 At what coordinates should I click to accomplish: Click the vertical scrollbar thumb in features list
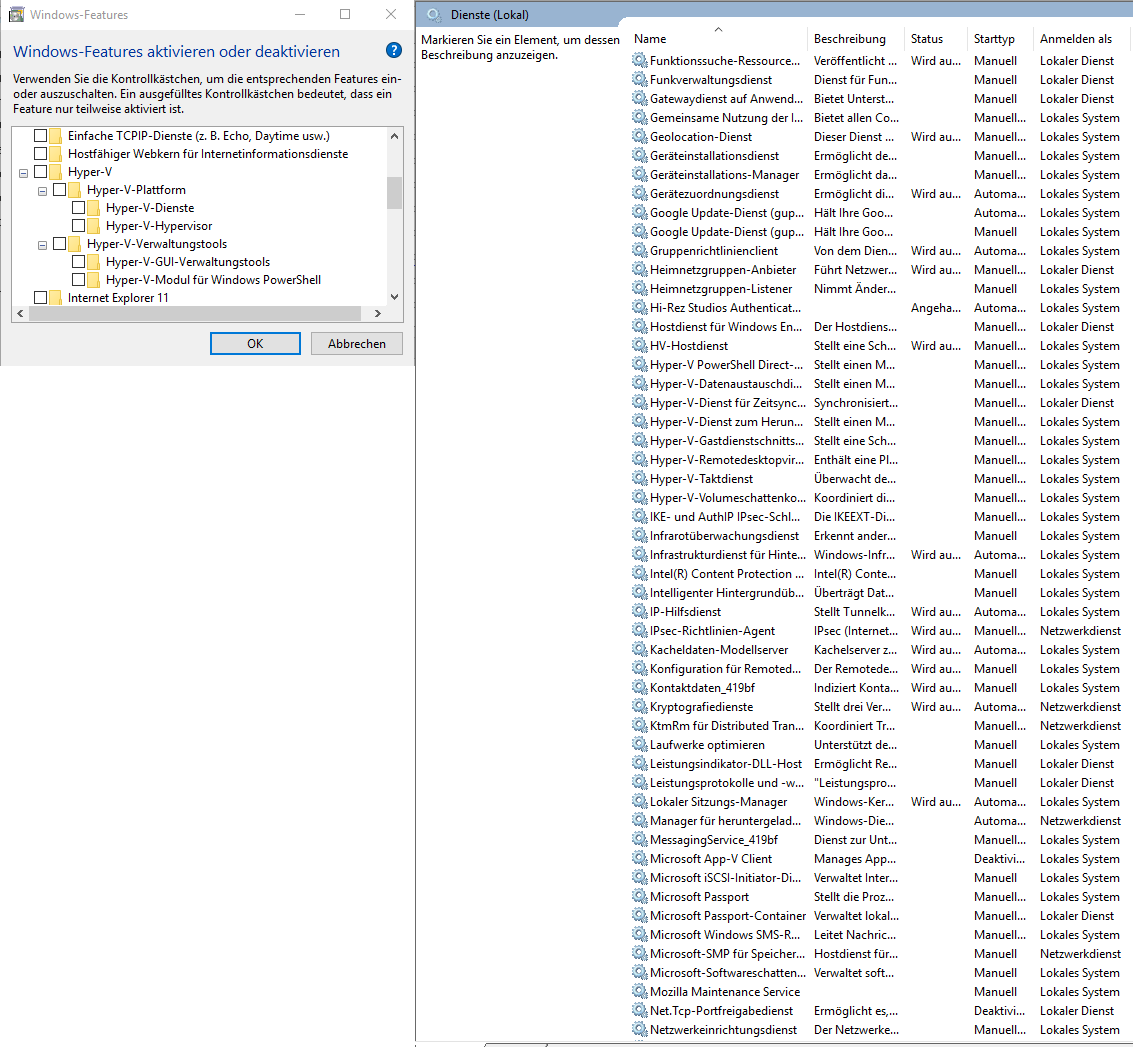(x=394, y=193)
